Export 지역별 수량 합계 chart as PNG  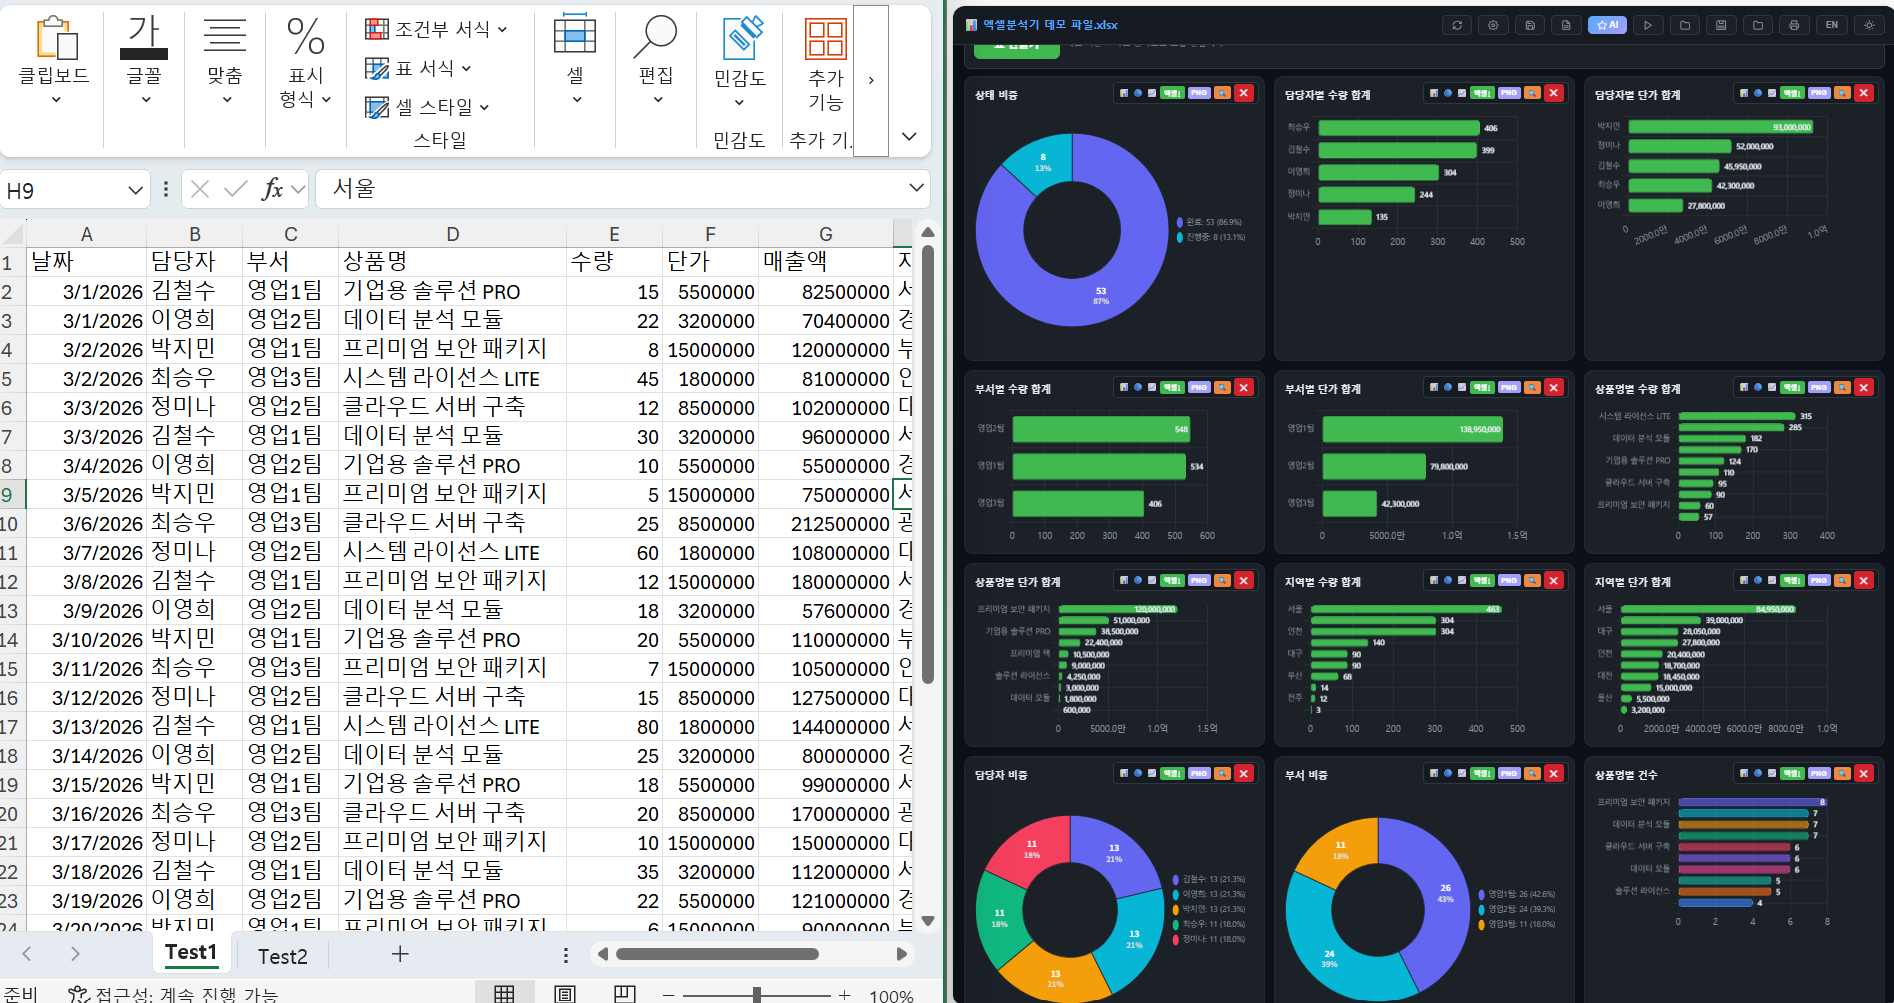coord(1509,580)
